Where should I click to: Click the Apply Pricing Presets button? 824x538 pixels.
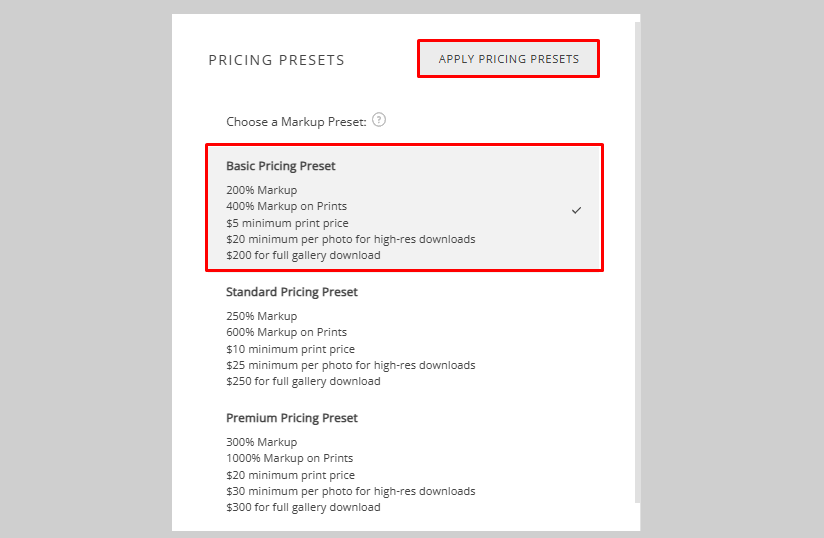(x=508, y=59)
